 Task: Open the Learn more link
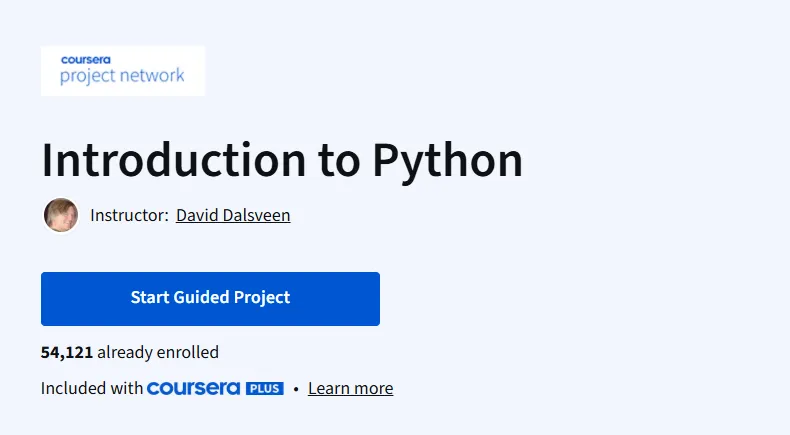[x=351, y=388]
